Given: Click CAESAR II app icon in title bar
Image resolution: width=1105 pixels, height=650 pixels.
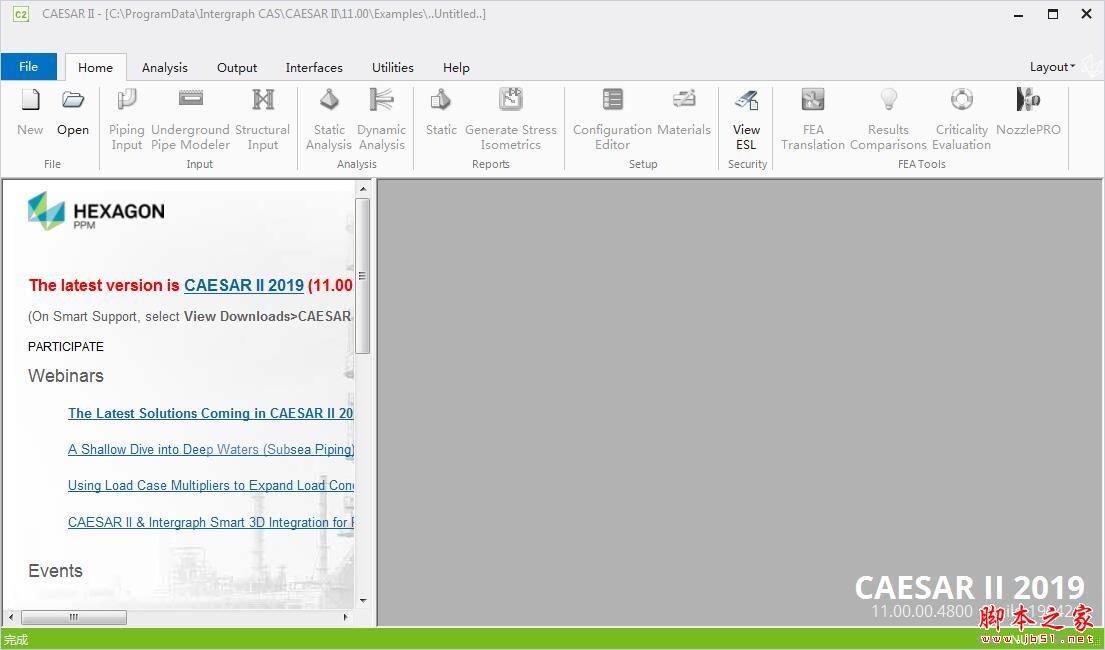Looking at the screenshot, I should 21,14.
